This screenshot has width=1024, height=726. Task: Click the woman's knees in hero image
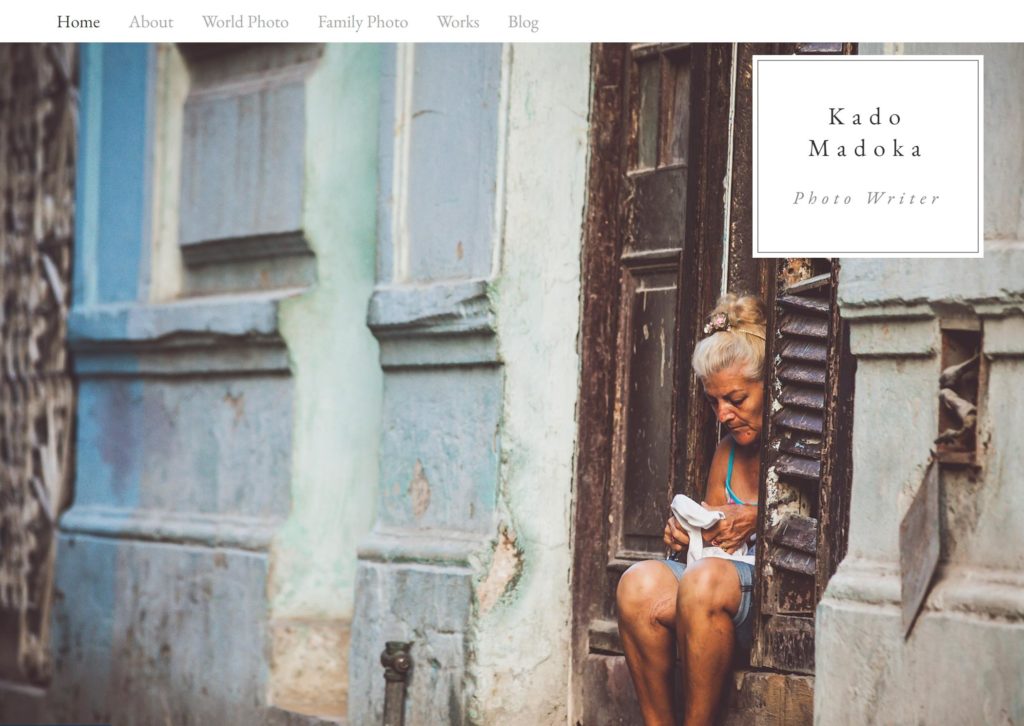[x=679, y=588]
